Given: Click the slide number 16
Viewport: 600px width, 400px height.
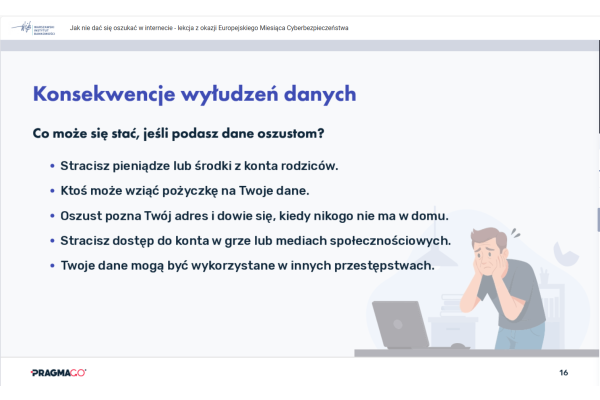Looking at the screenshot, I should pyautogui.click(x=564, y=372).
